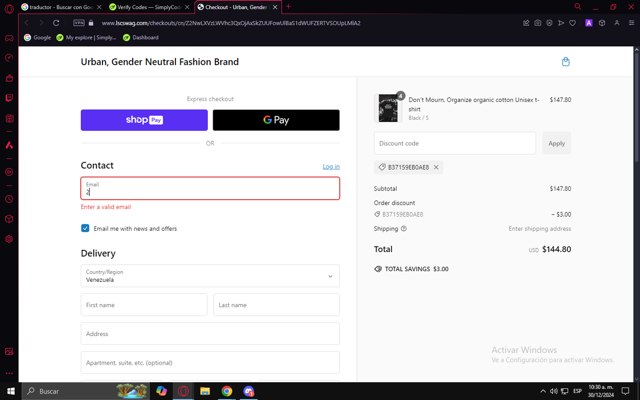The width and height of the screenshot is (640, 400).
Task: Open Google Chrome from the taskbar
Action: tap(227, 391)
